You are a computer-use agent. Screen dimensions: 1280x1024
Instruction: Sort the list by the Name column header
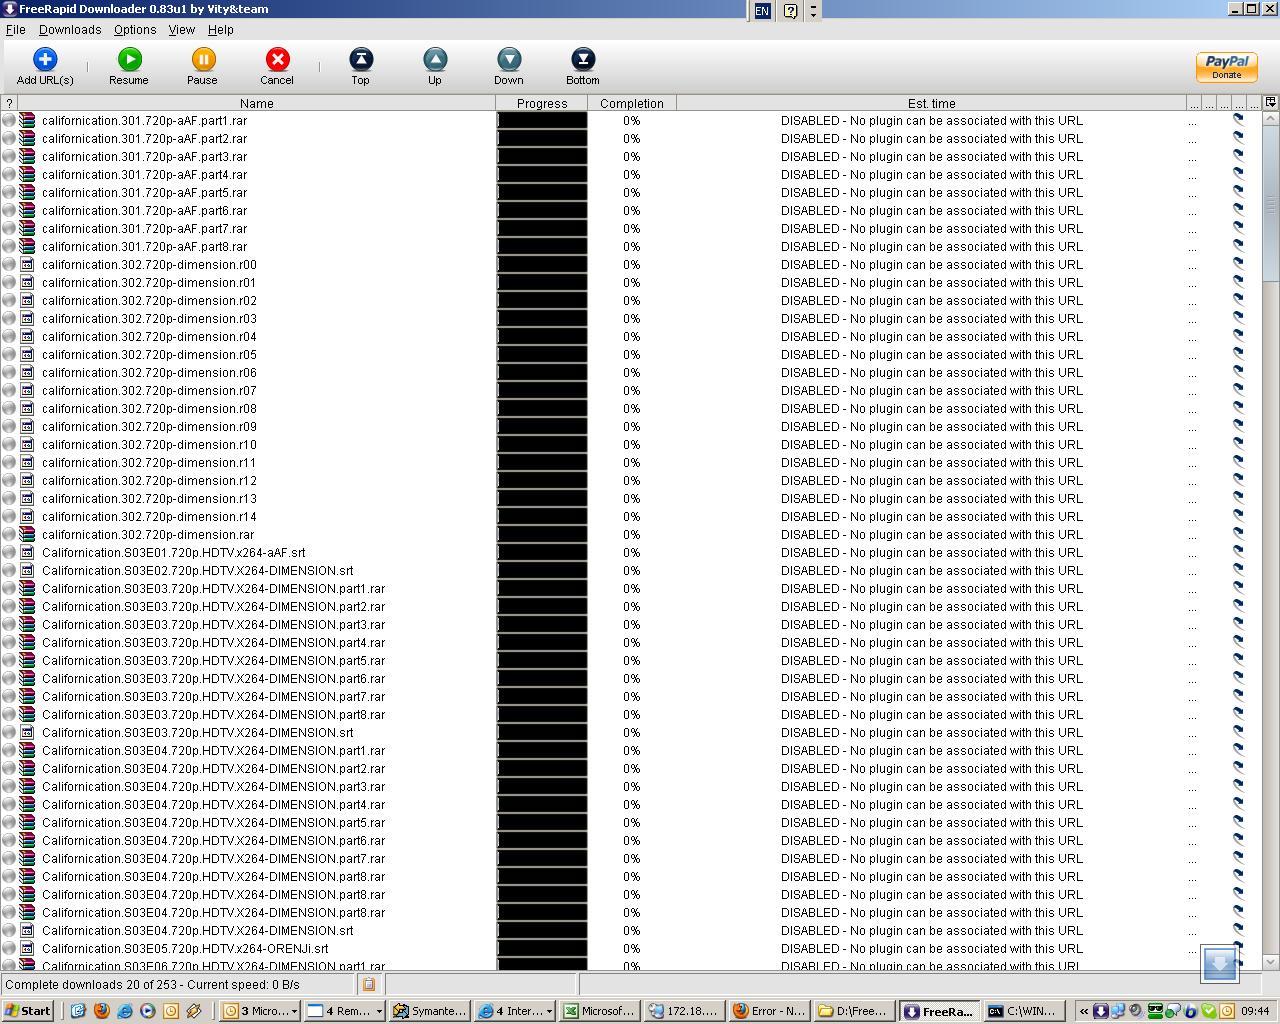pos(256,103)
